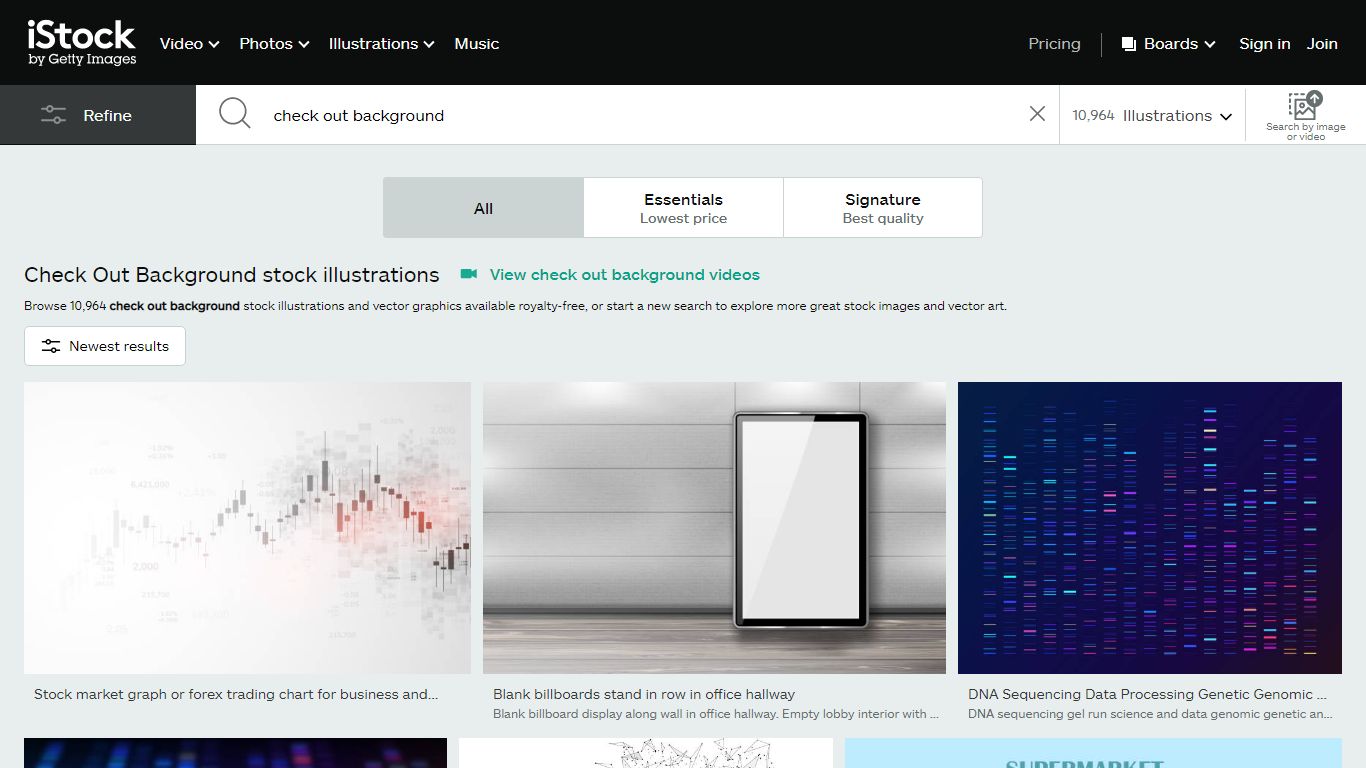Open the Pricing link
Viewport: 1366px width, 768px height.
1054,44
